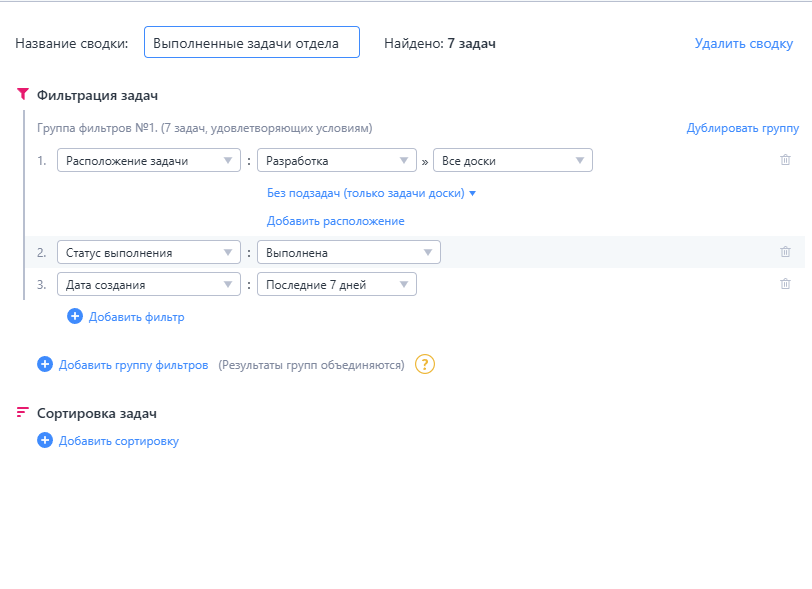Remove the Статус выполнения filter with trash icon
The width and height of the screenshot is (812, 589).
(x=787, y=251)
